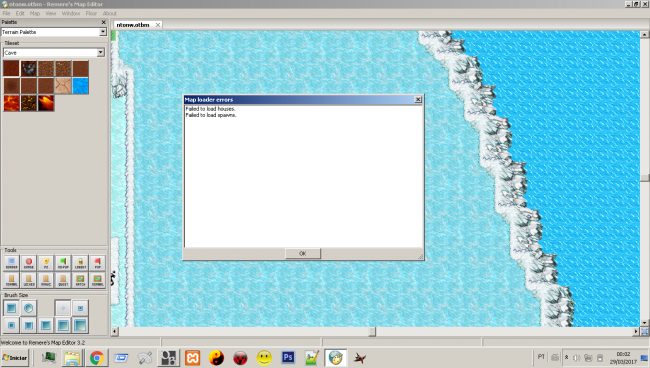Switch to the ntonw.otbm tab
This screenshot has width=650, height=368.
click(x=133, y=25)
